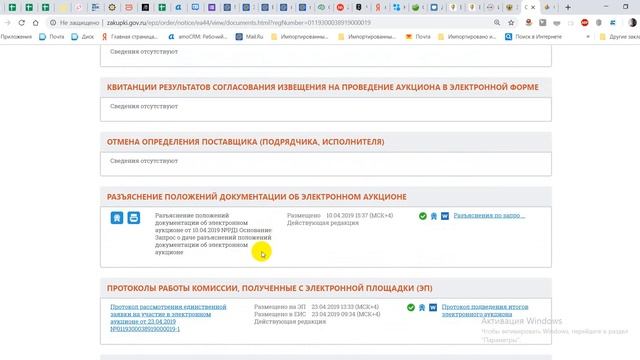
Task: Open Приложения in the bookmarks bar
Action: [x=16, y=37]
